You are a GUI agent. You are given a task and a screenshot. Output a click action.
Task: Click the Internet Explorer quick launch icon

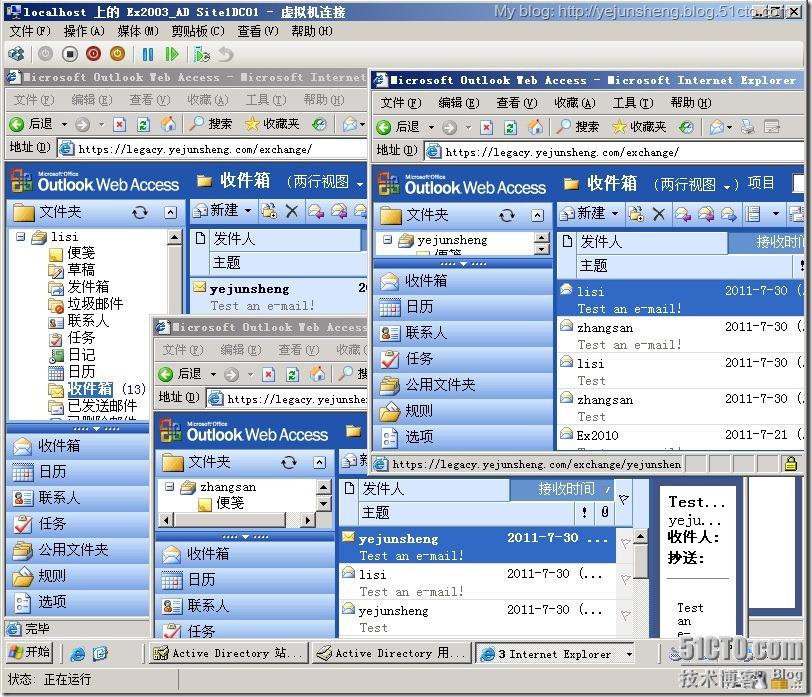coord(78,654)
